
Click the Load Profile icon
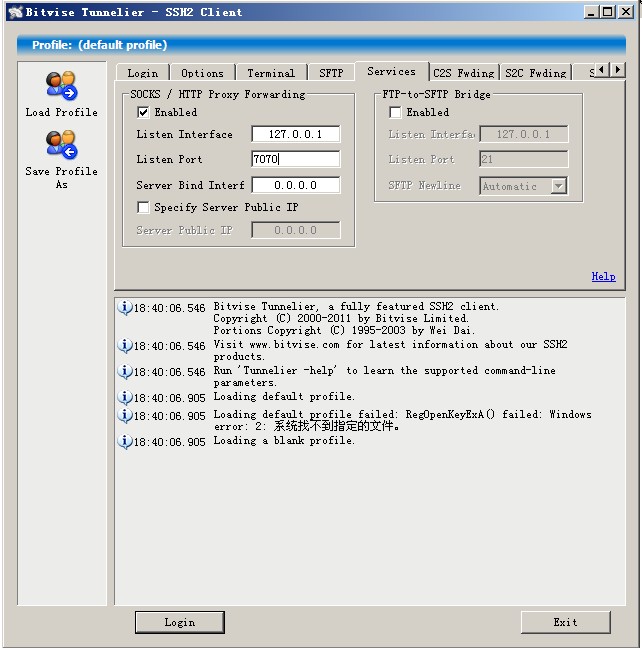click(x=62, y=86)
